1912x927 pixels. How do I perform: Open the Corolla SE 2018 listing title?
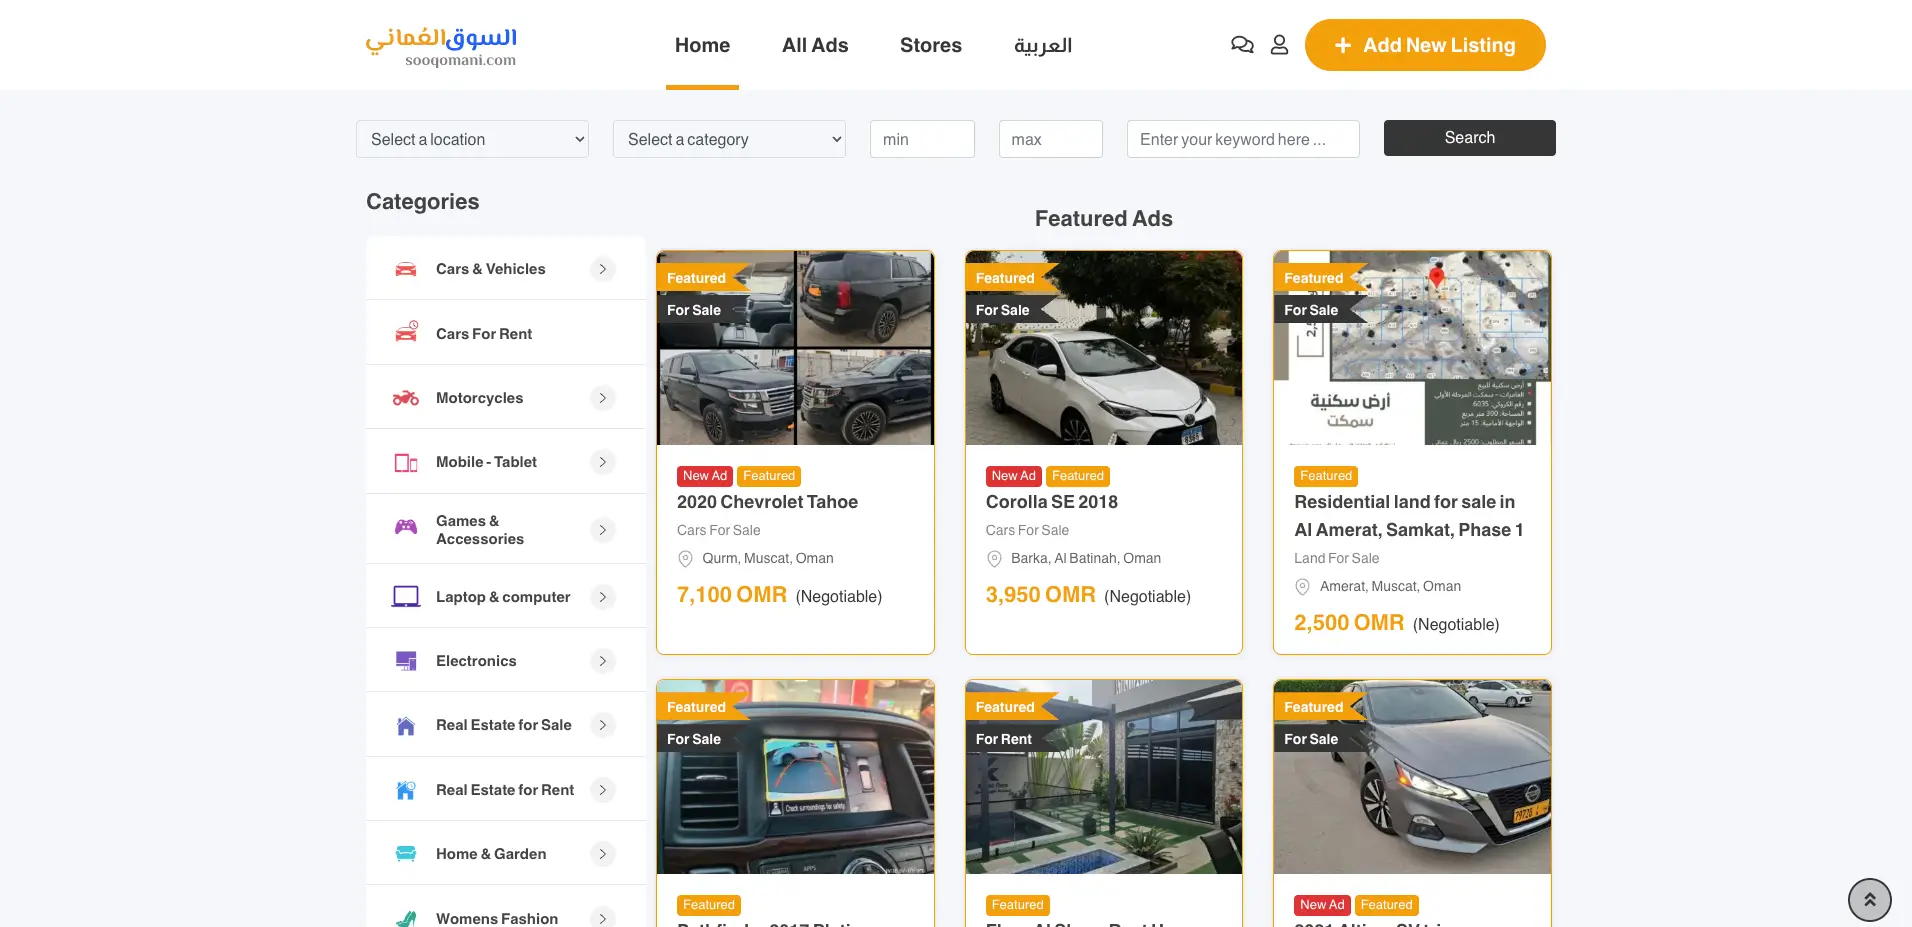pos(1052,502)
